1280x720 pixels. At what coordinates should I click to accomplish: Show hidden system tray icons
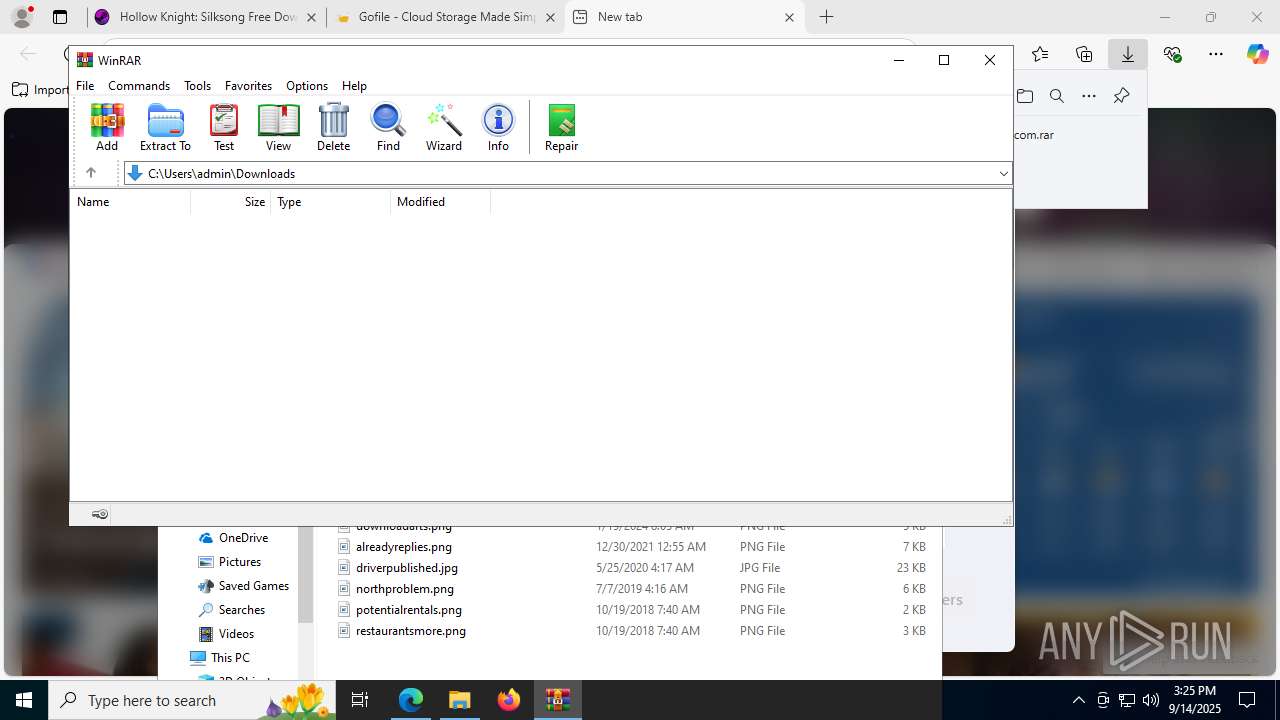click(x=1079, y=700)
